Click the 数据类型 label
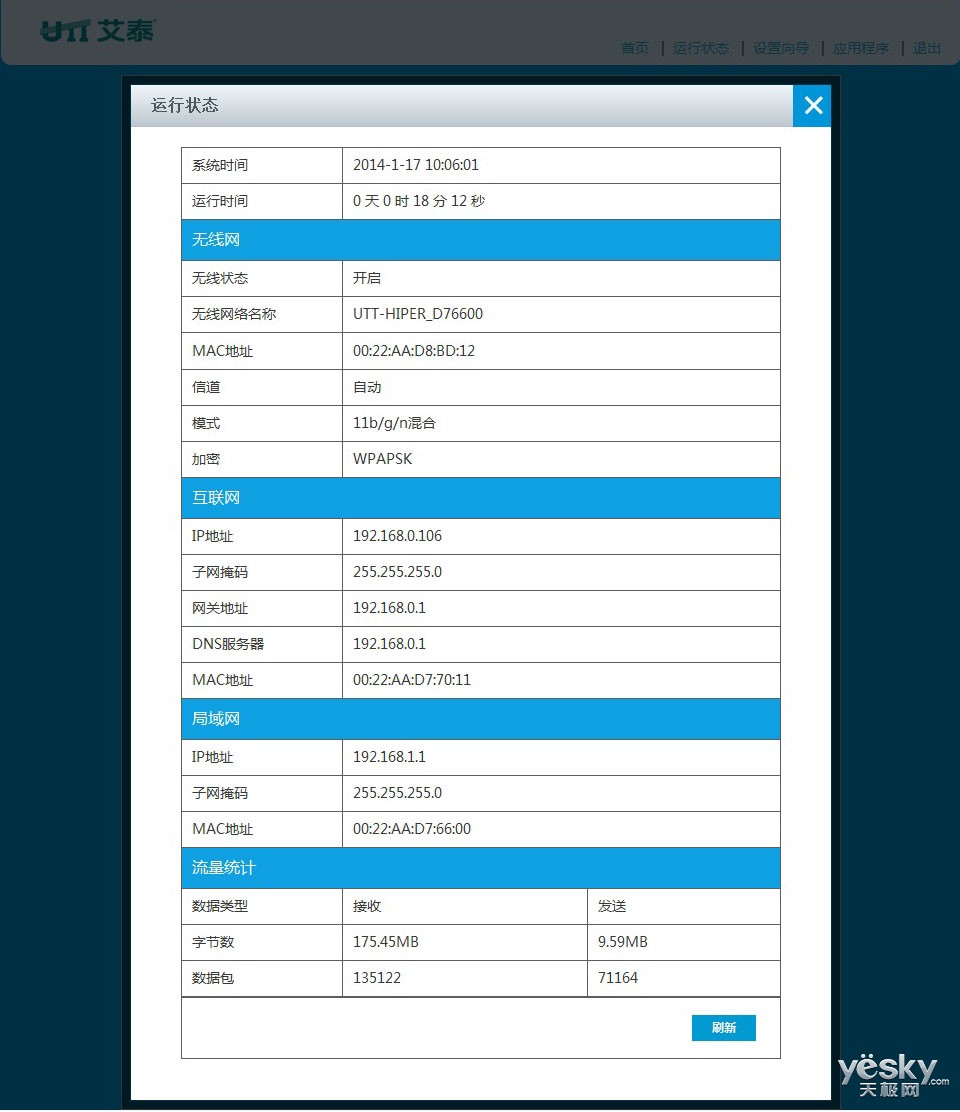 220,906
